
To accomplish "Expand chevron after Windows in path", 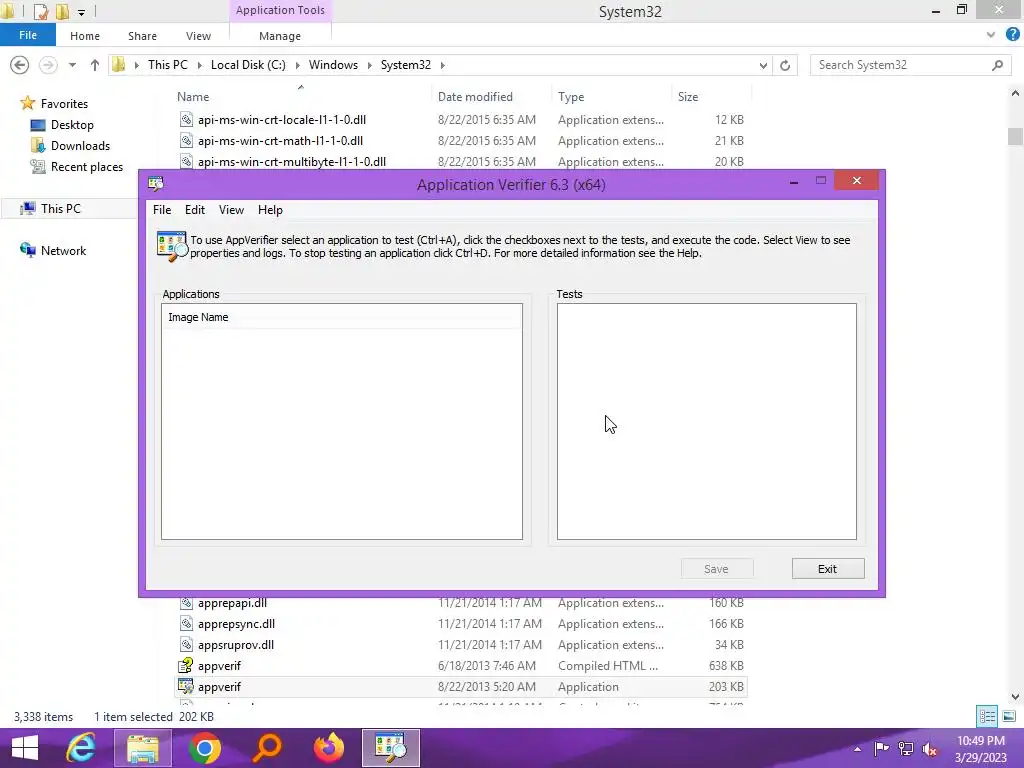I will coord(370,65).
